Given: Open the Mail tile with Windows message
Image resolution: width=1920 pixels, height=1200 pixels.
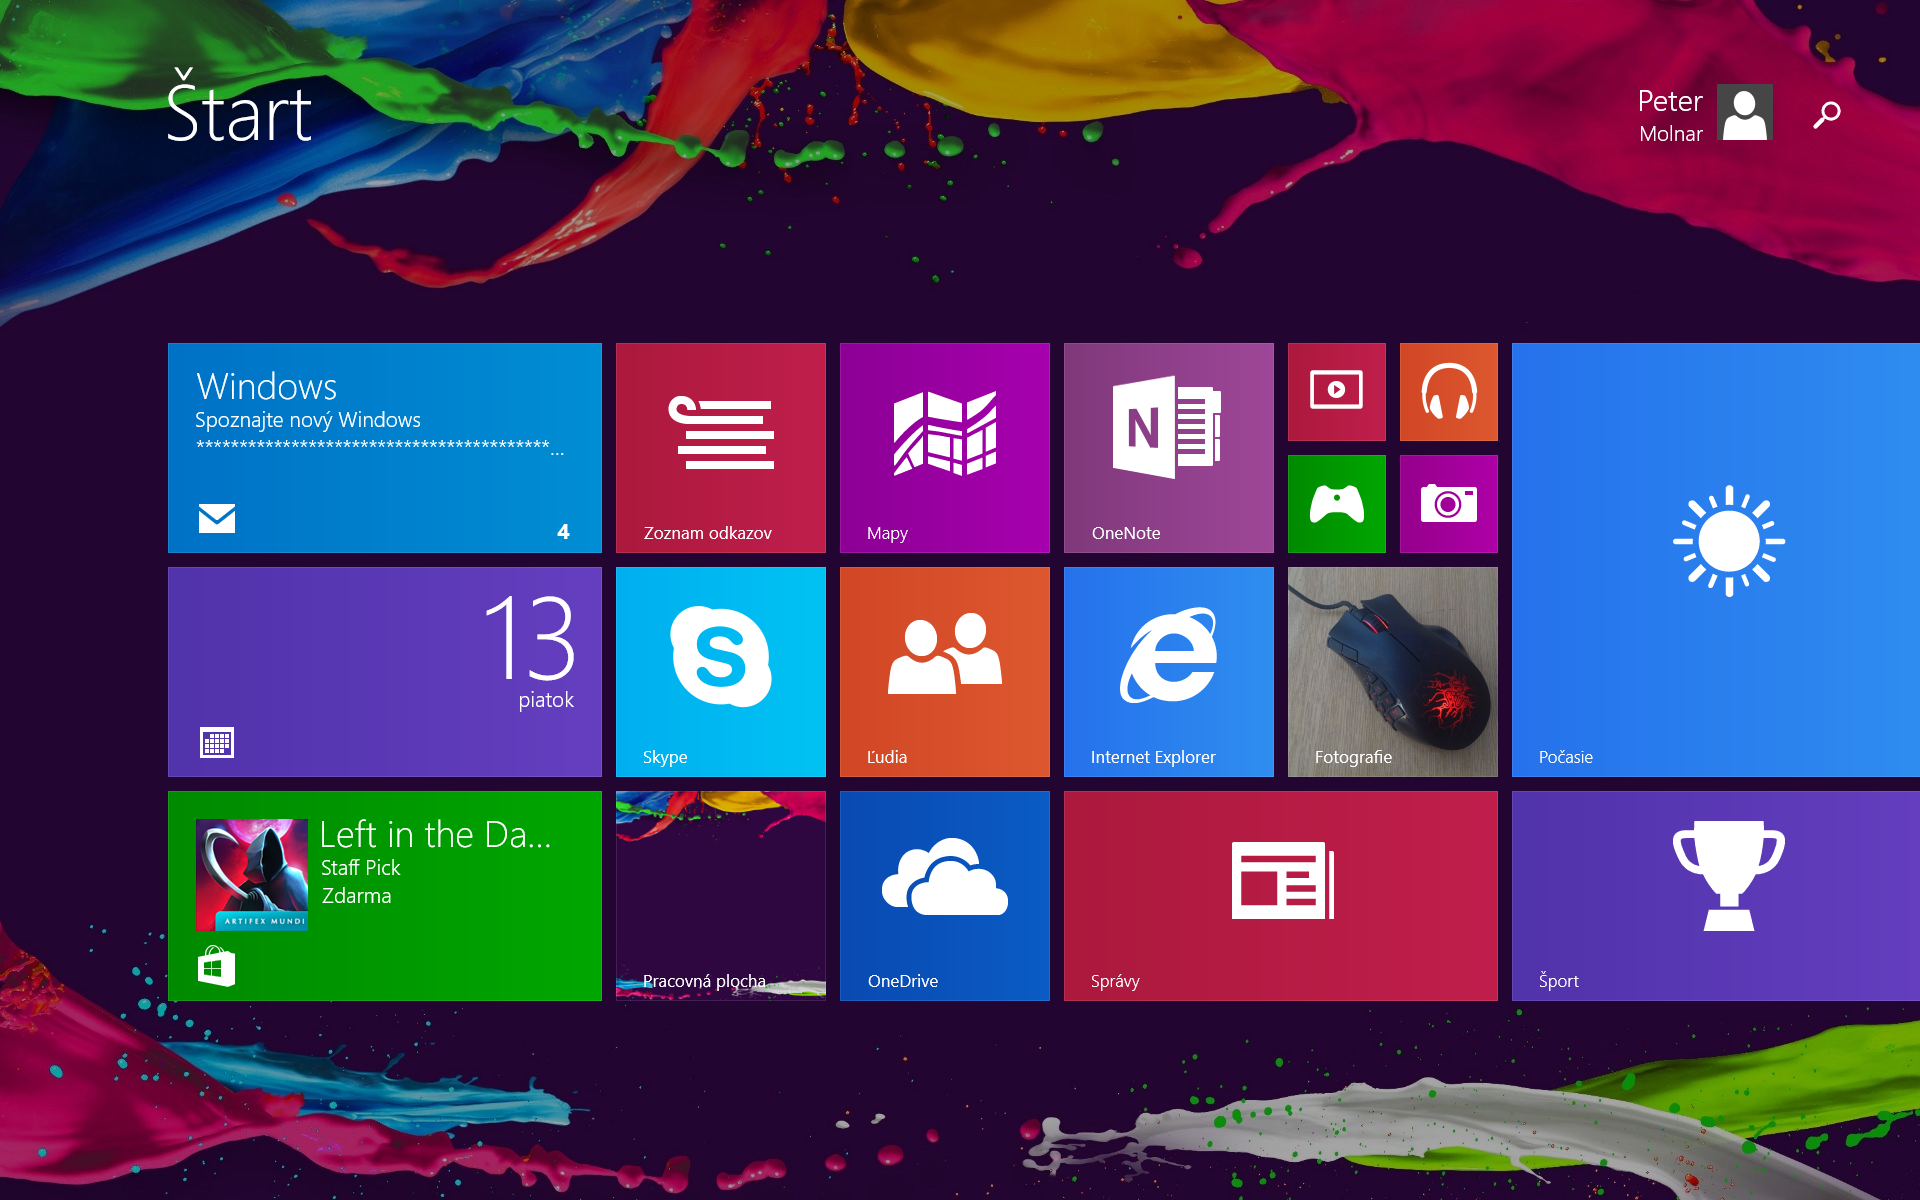Looking at the screenshot, I should (385, 448).
